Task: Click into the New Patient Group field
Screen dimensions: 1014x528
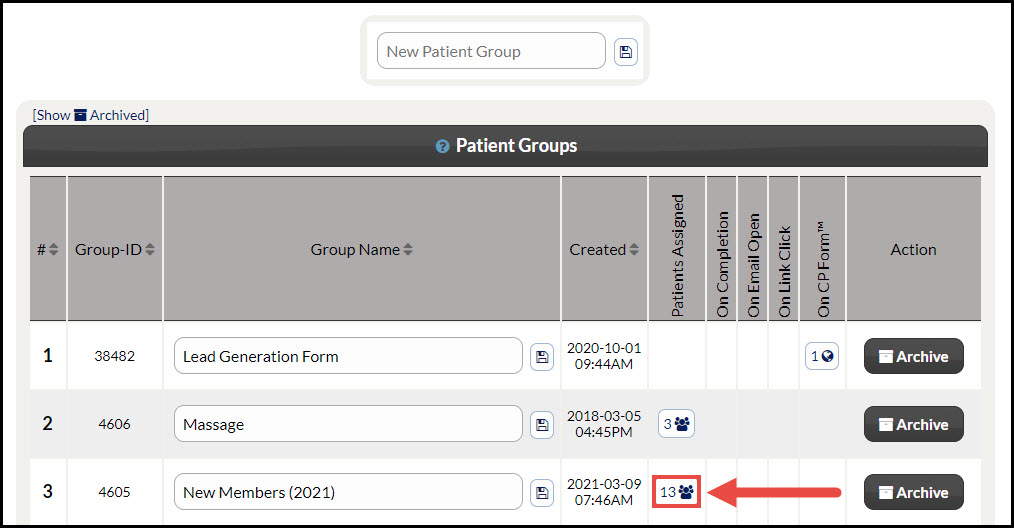Action: 491,51
